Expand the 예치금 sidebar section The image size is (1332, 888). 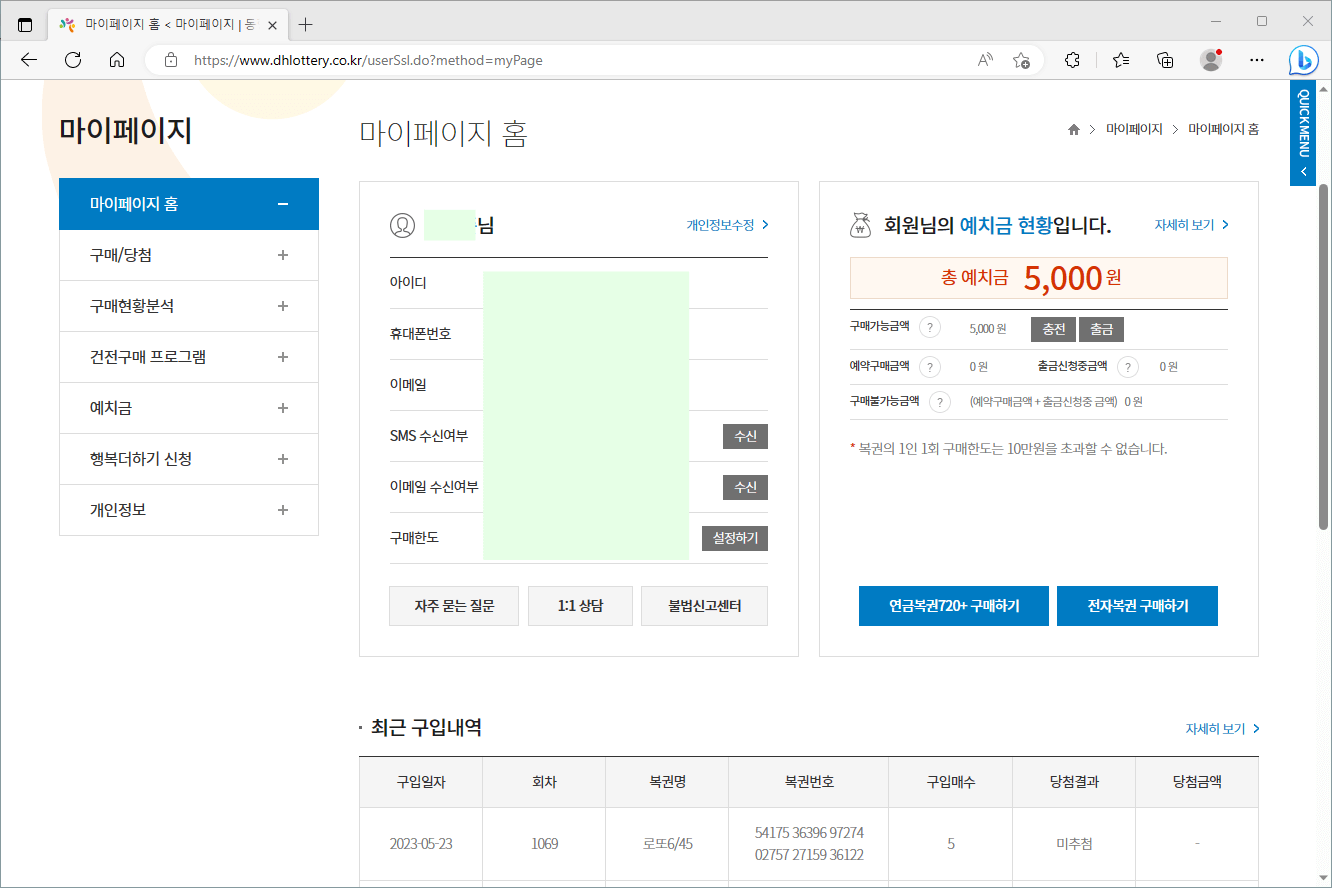click(283, 408)
